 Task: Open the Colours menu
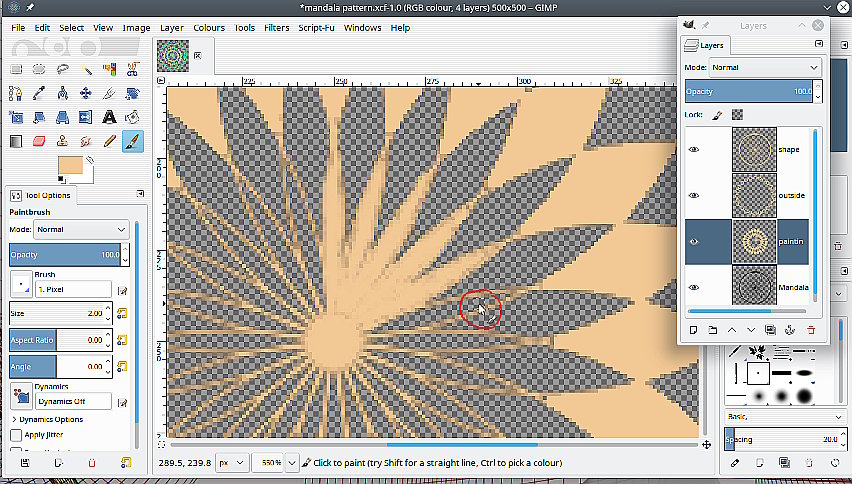click(209, 28)
